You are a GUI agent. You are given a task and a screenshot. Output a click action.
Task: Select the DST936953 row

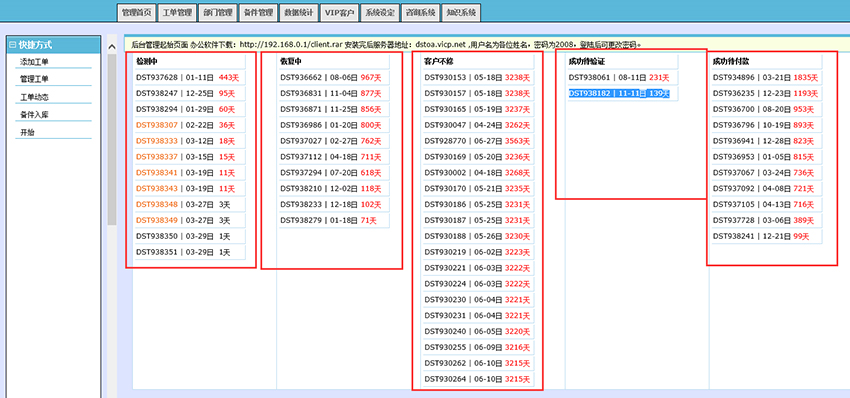click(767, 157)
